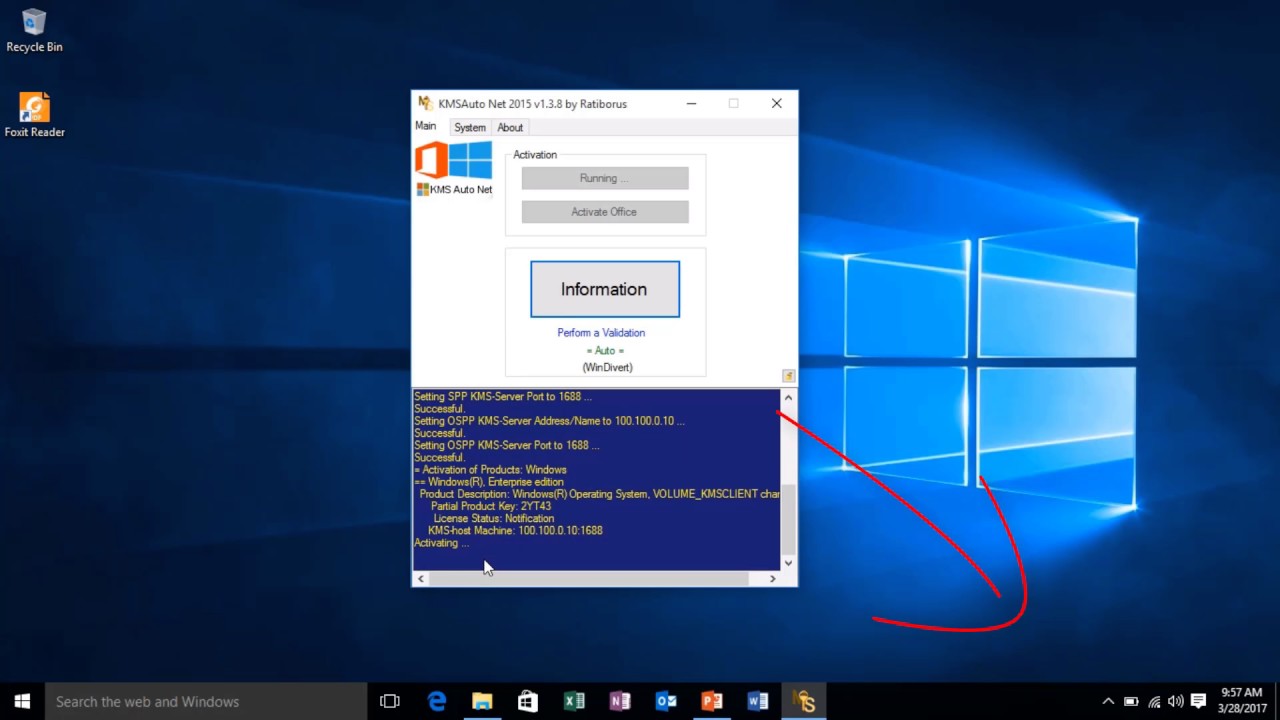
Task: Open the Windows Store taskbar icon
Action: coord(528,701)
